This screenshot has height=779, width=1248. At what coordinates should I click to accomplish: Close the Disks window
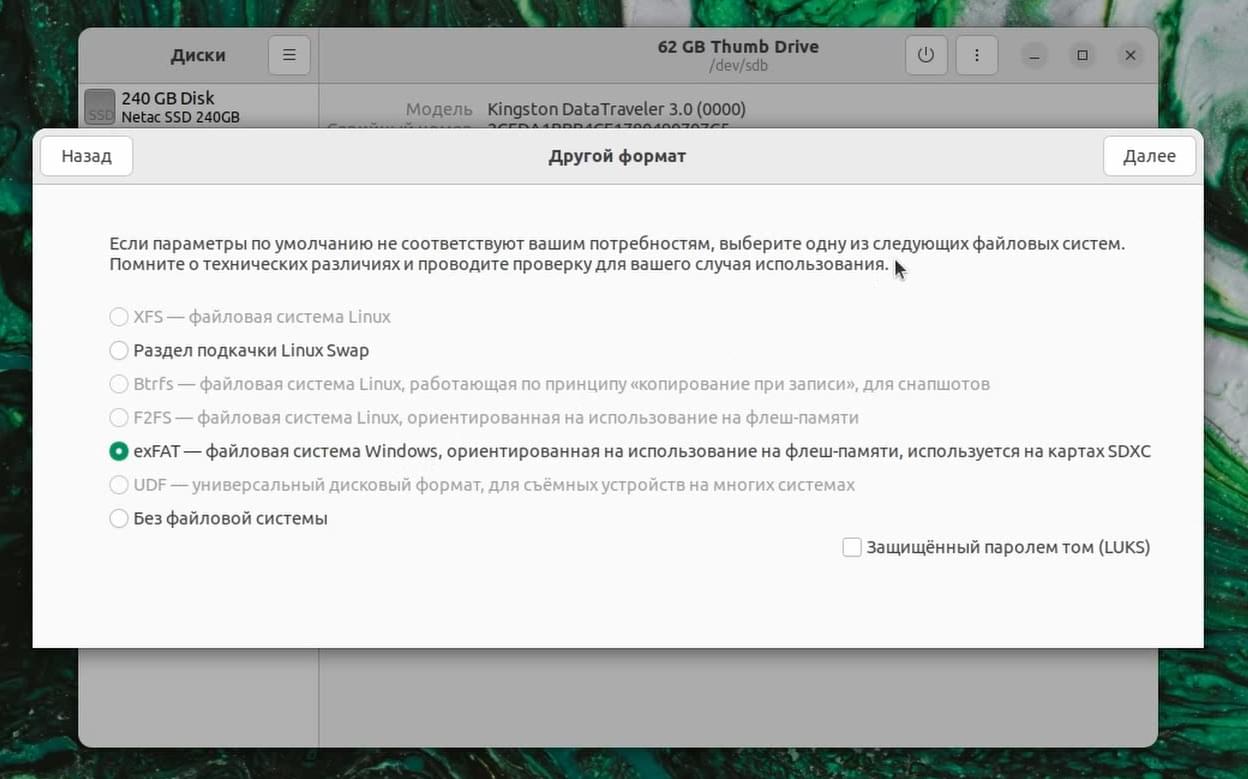click(x=1130, y=56)
